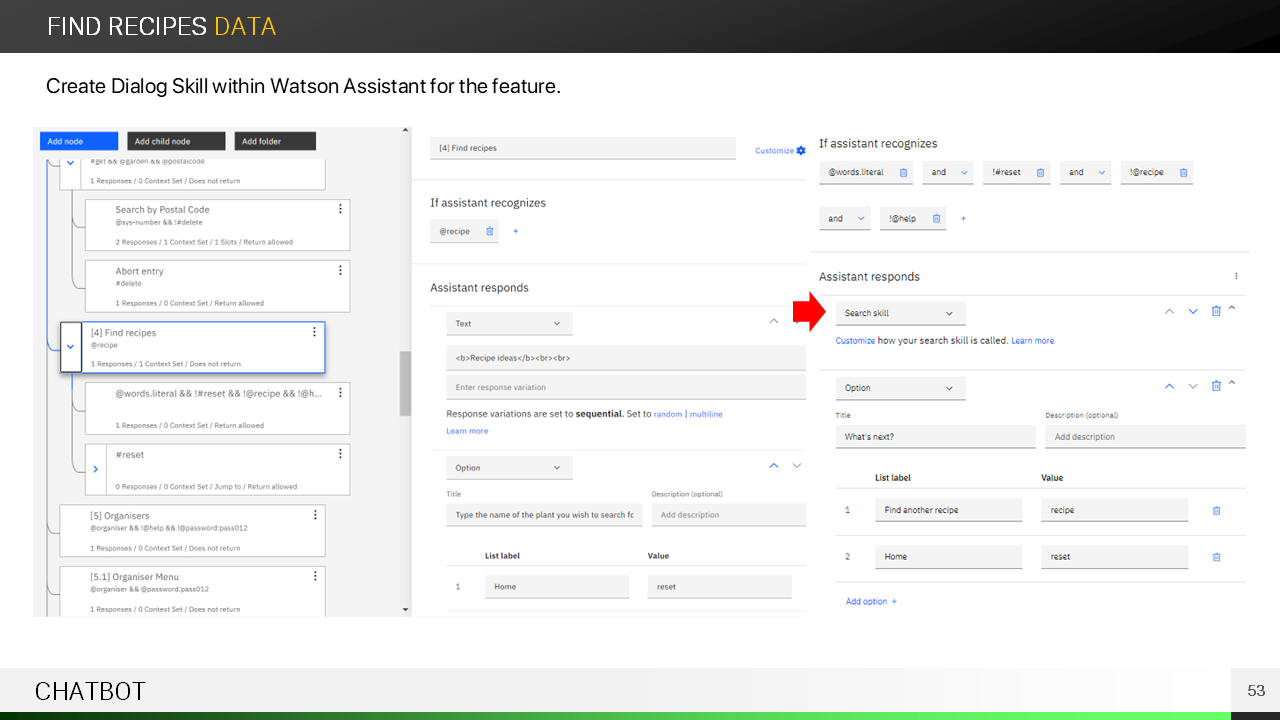Delete the @words.literal condition
This screenshot has height=720, width=1280.
coord(903,172)
